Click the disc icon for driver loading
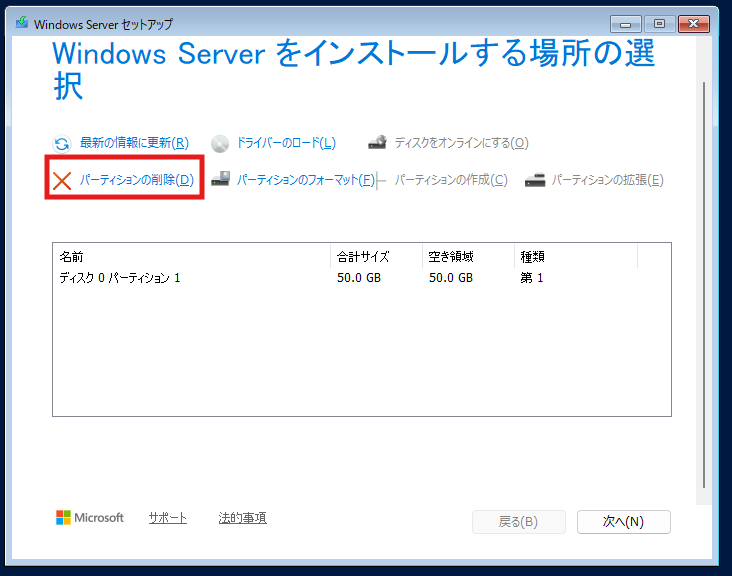Image resolution: width=732 pixels, height=576 pixels. pos(220,144)
